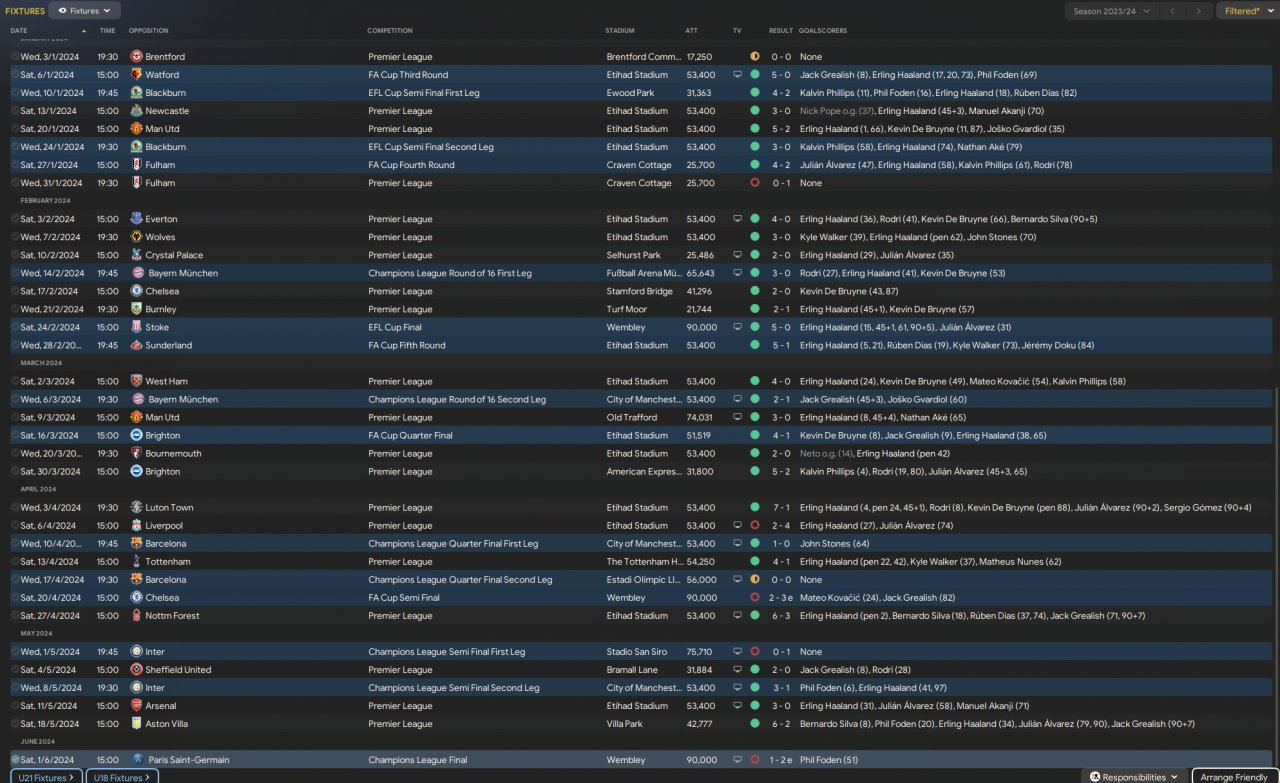Tick the select circle for Stoke 24/2/2024 fixture
The width and height of the screenshot is (1280, 783).
pyautogui.click(x=15, y=327)
